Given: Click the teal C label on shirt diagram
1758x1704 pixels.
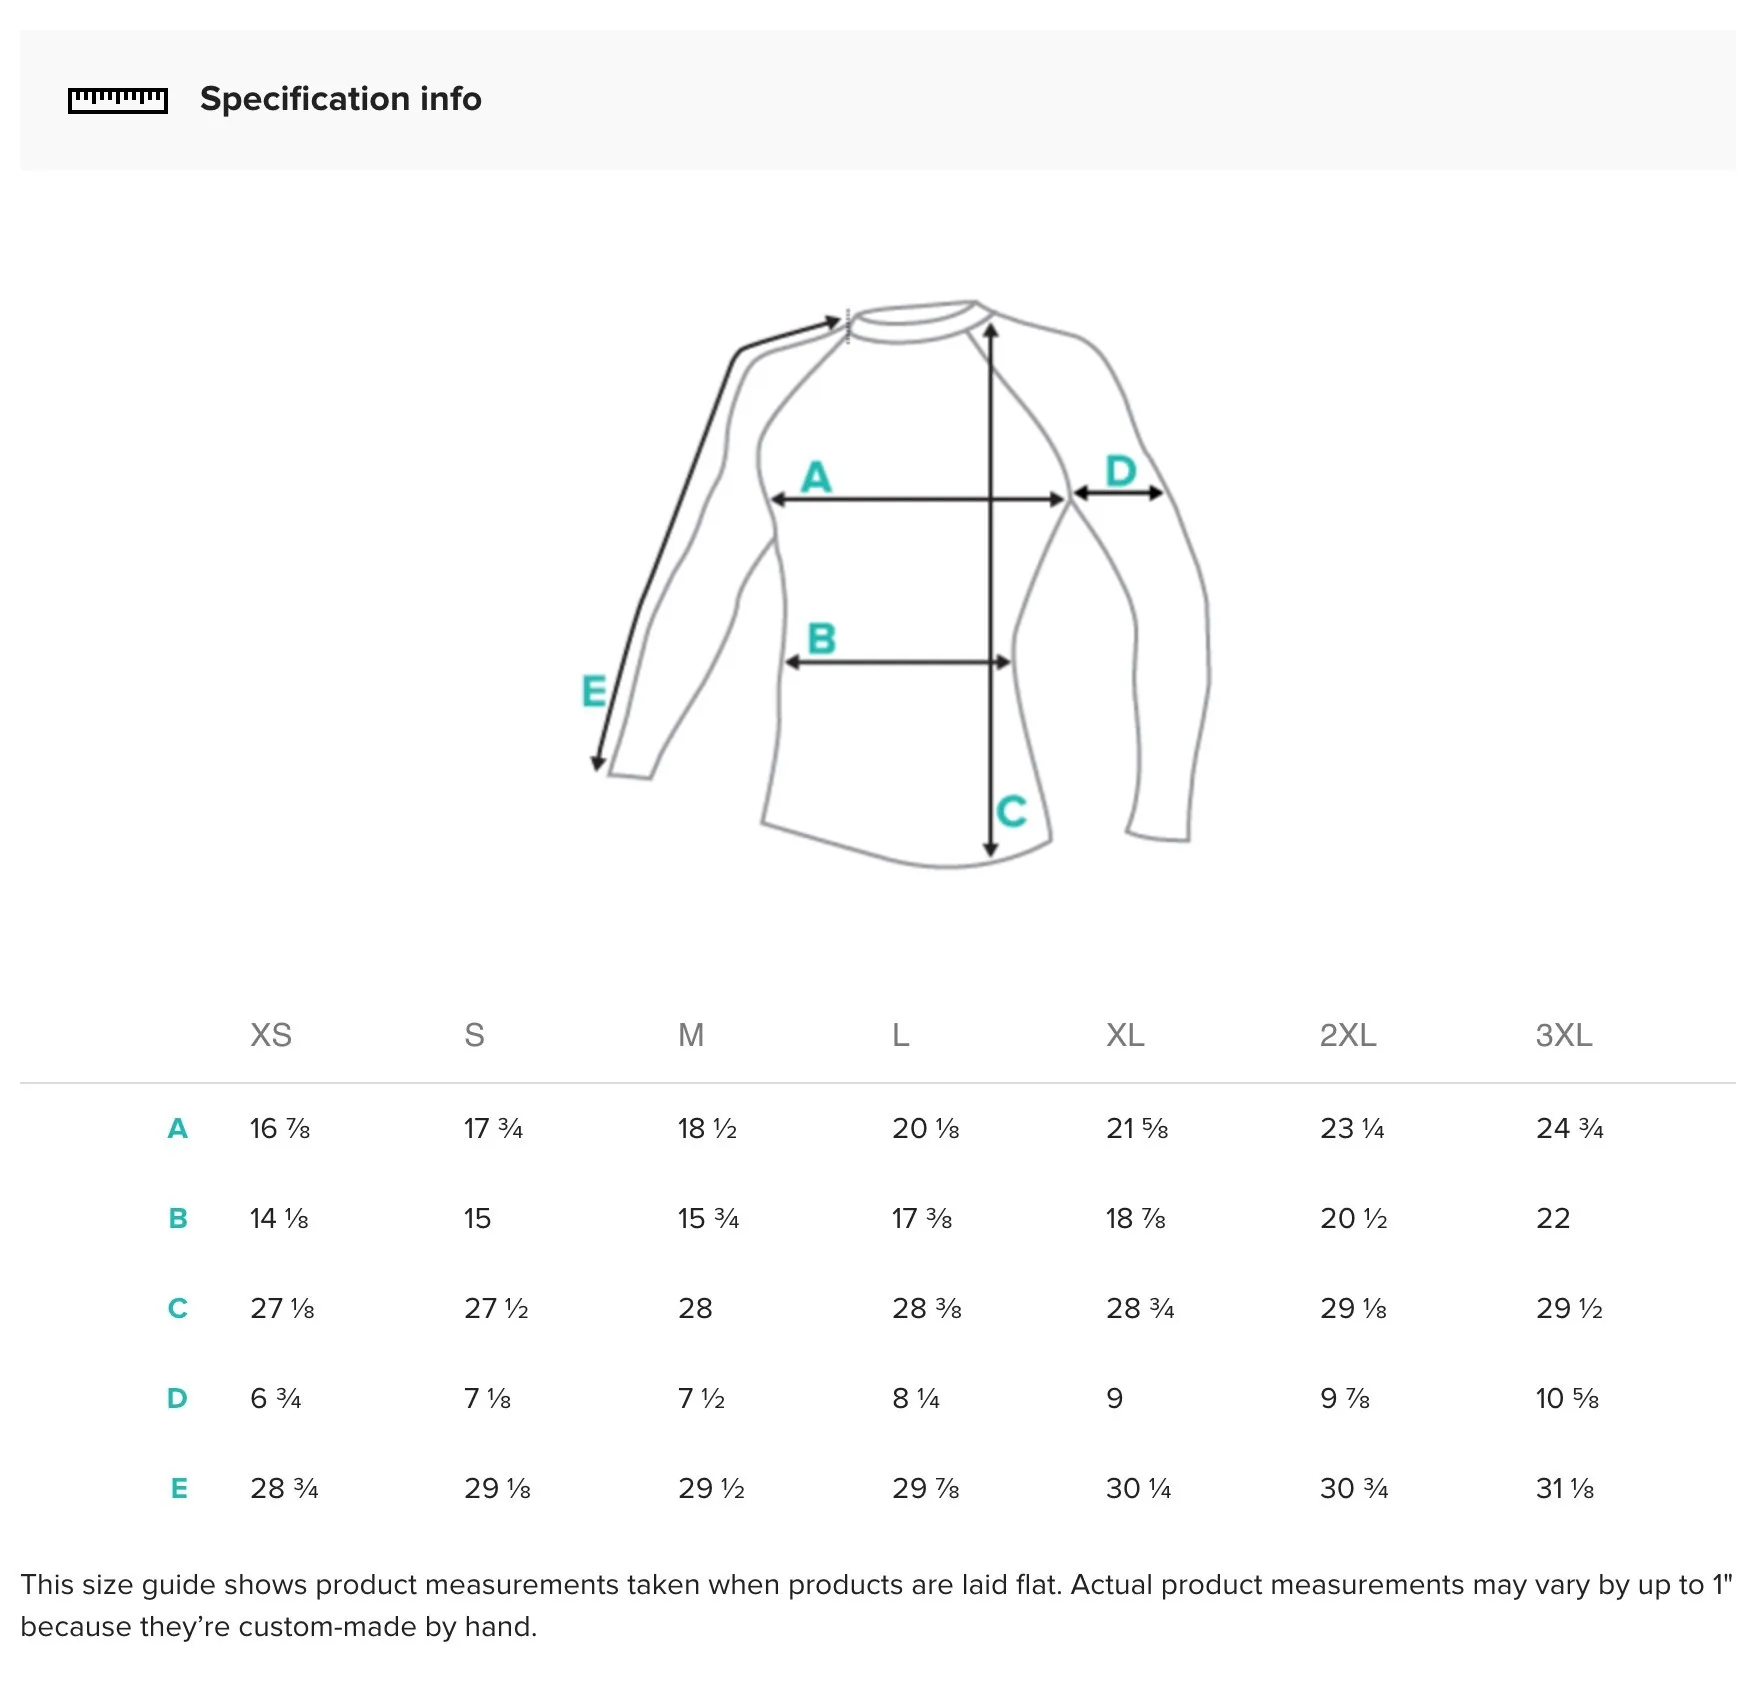Looking at the screenshot, I should 1011,811.
